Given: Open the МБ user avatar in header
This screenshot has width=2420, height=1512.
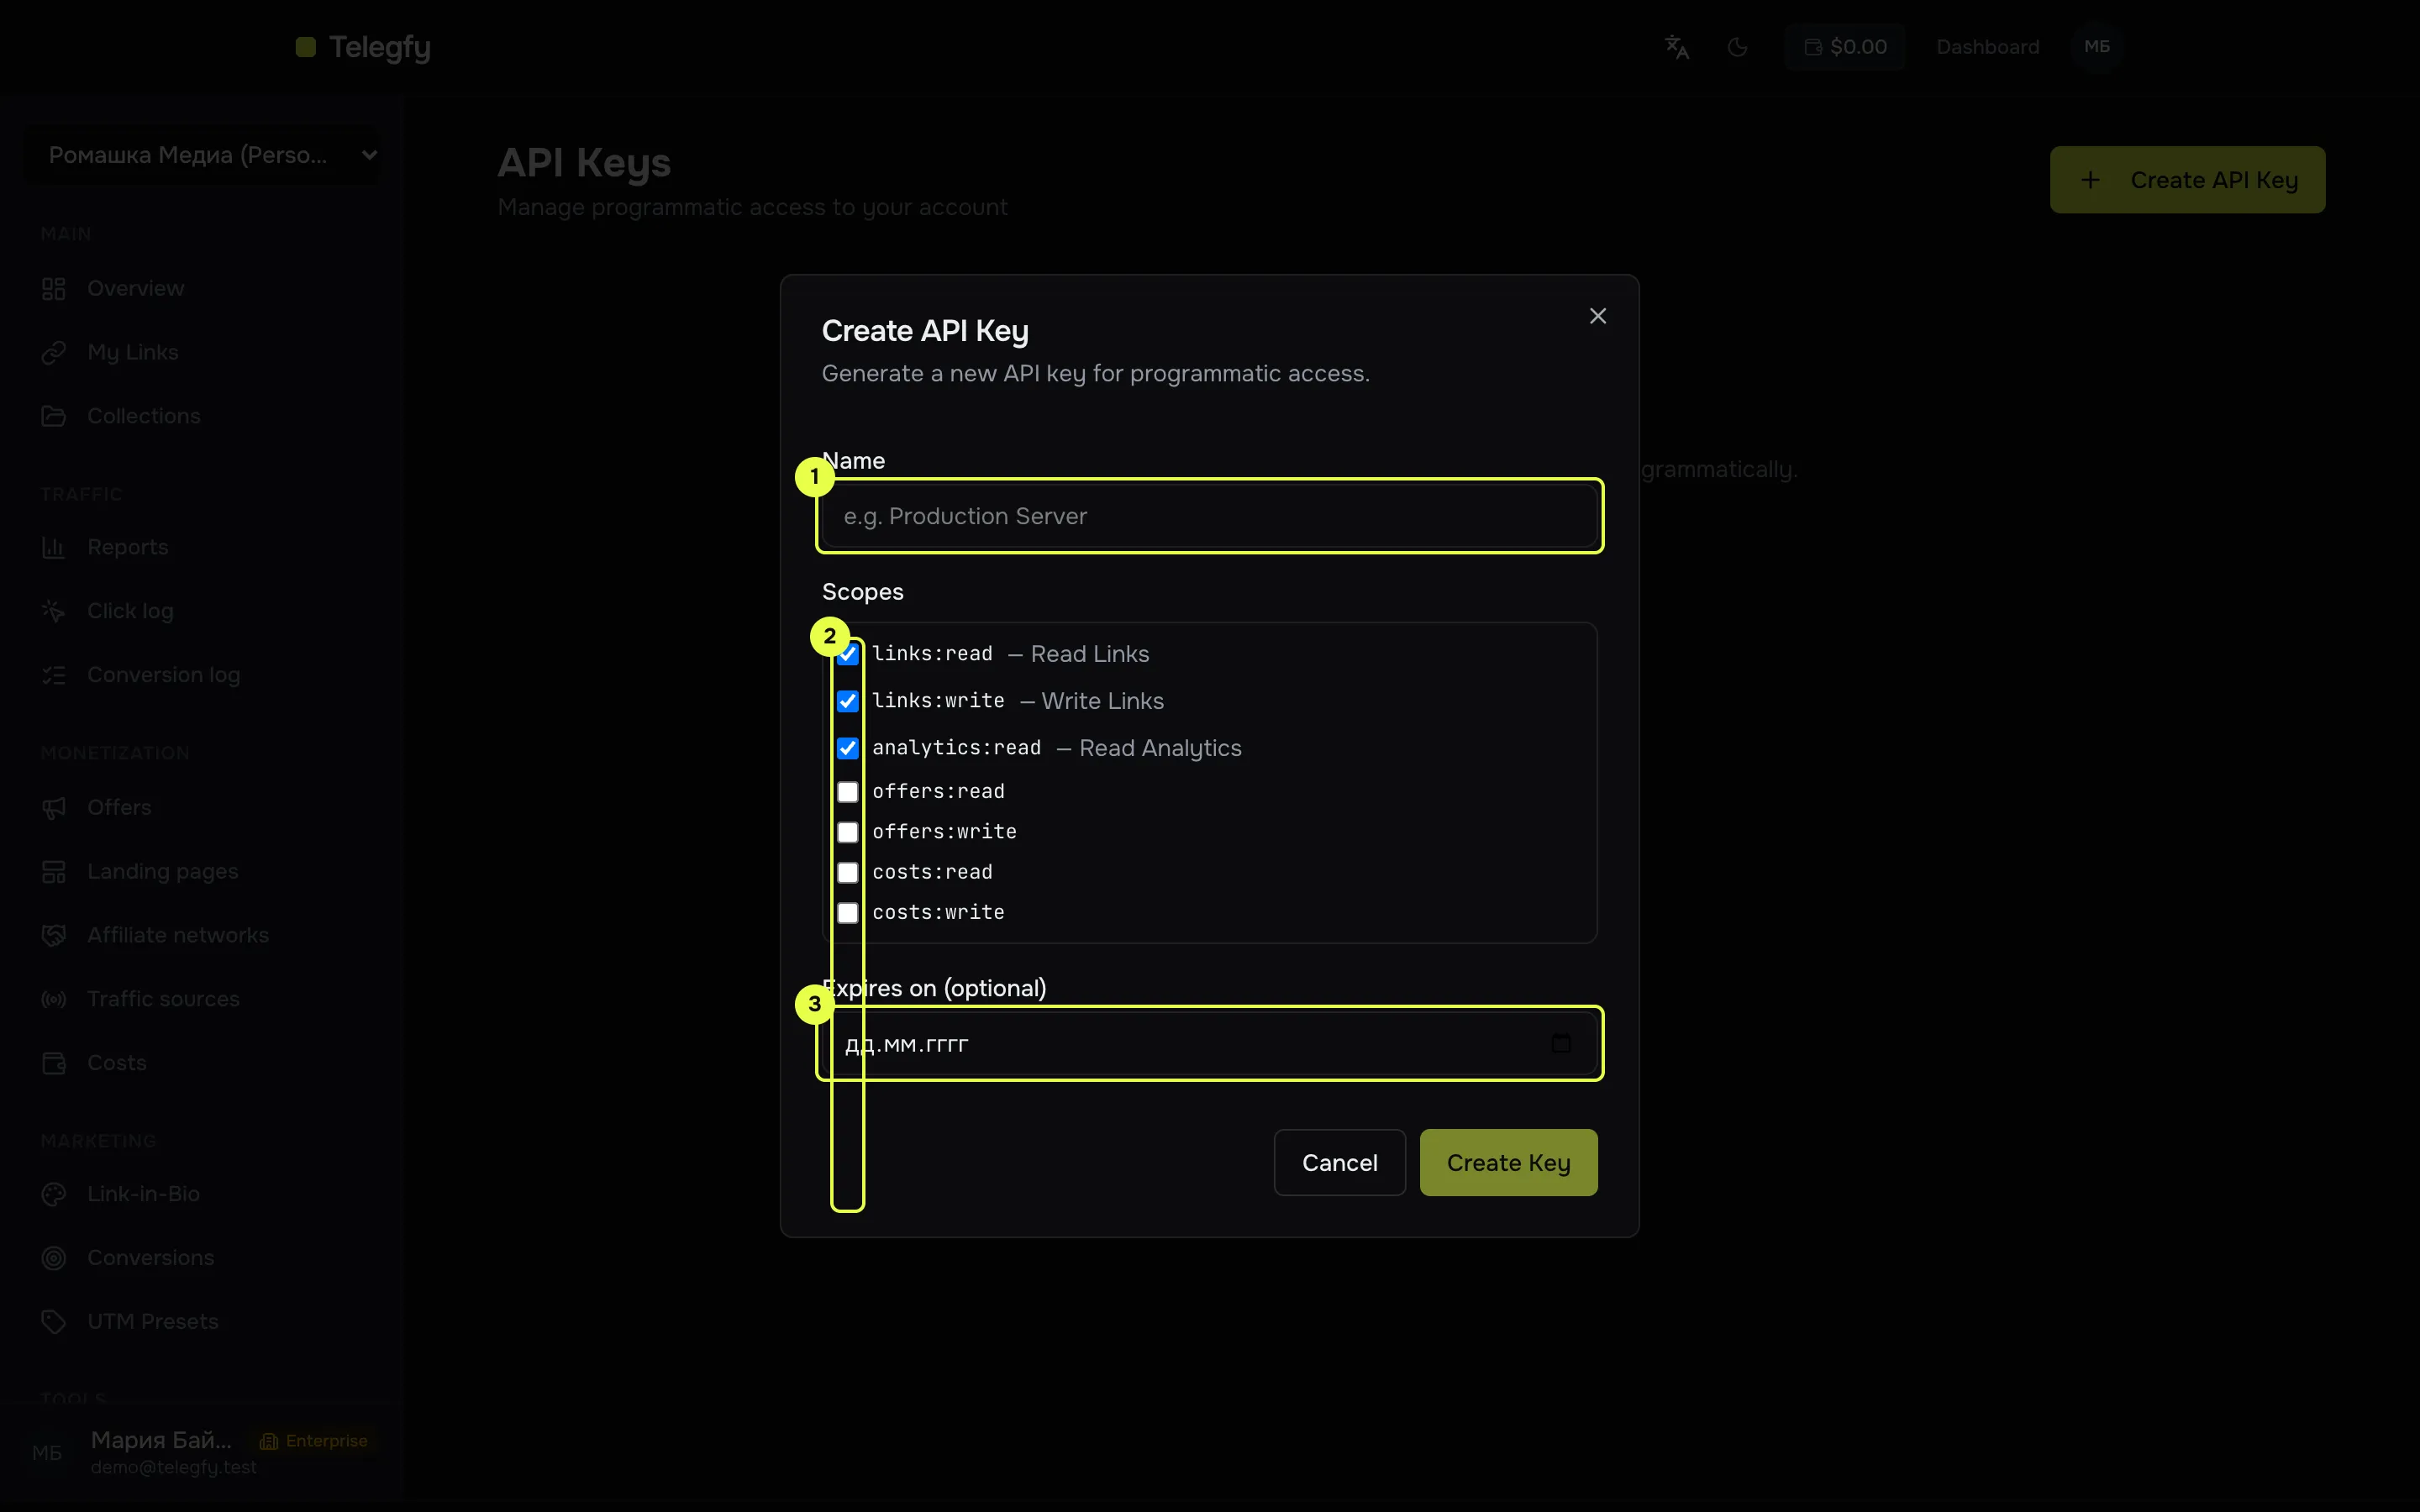Looking at the screenshot, I should (2097, 47).
